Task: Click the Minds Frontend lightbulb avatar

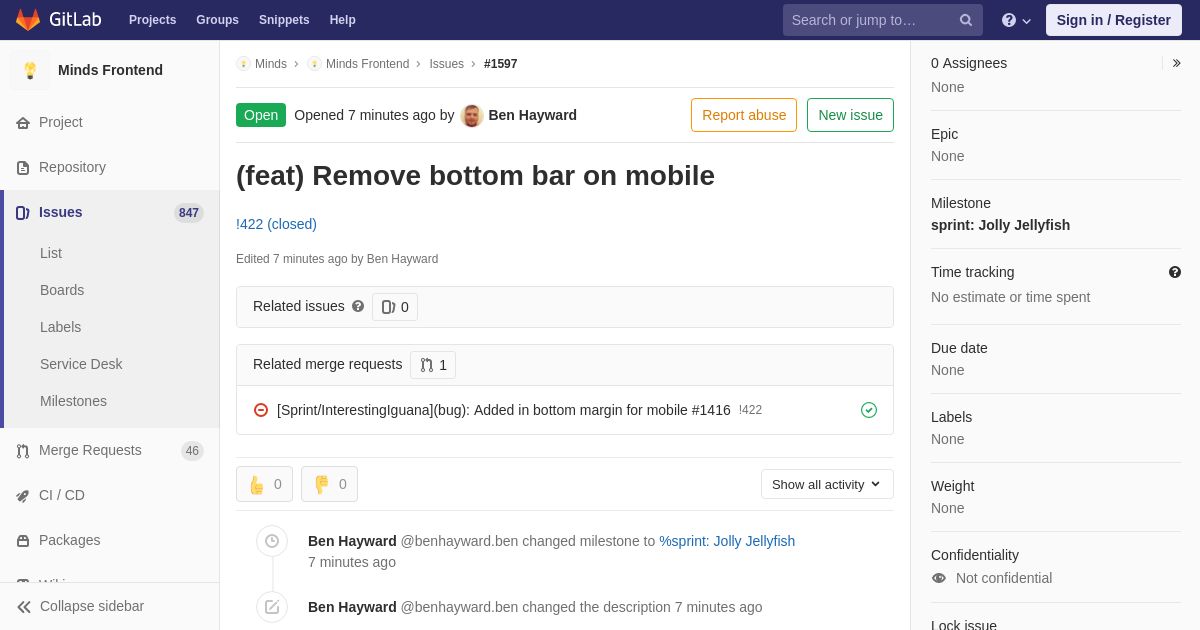Action: tap(30, 70)
